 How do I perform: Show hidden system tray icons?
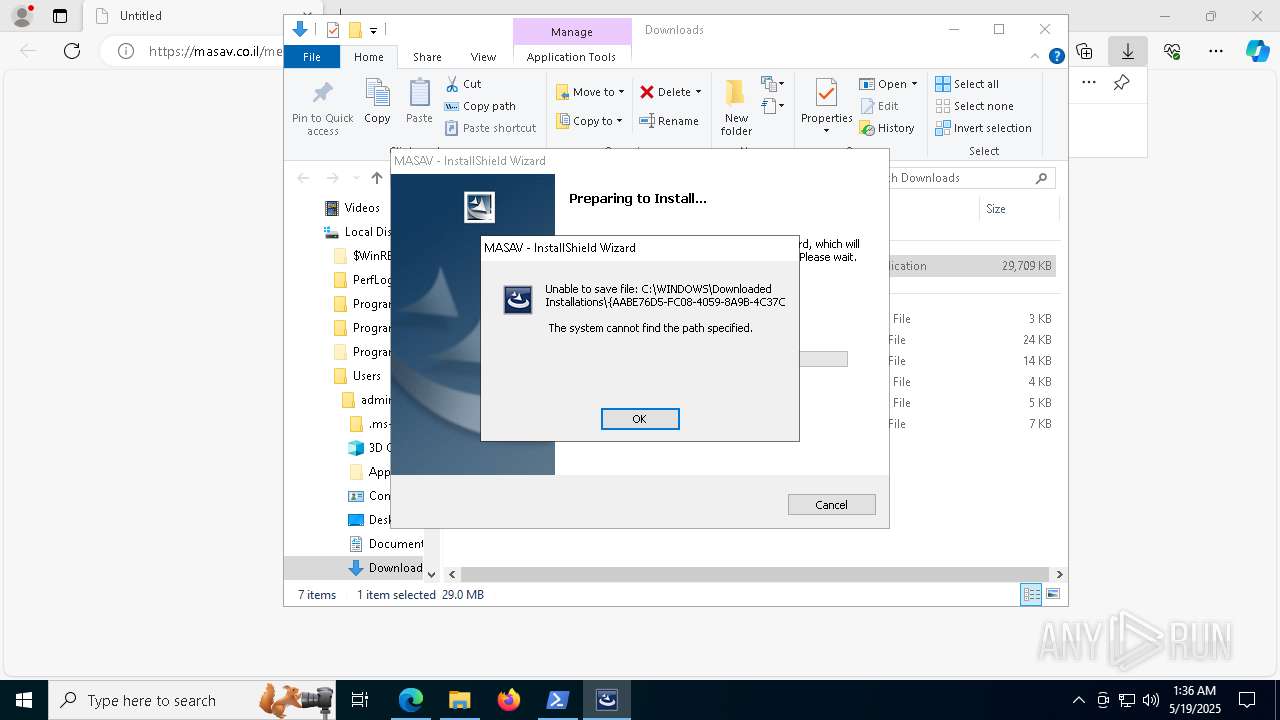[1078, 700]
